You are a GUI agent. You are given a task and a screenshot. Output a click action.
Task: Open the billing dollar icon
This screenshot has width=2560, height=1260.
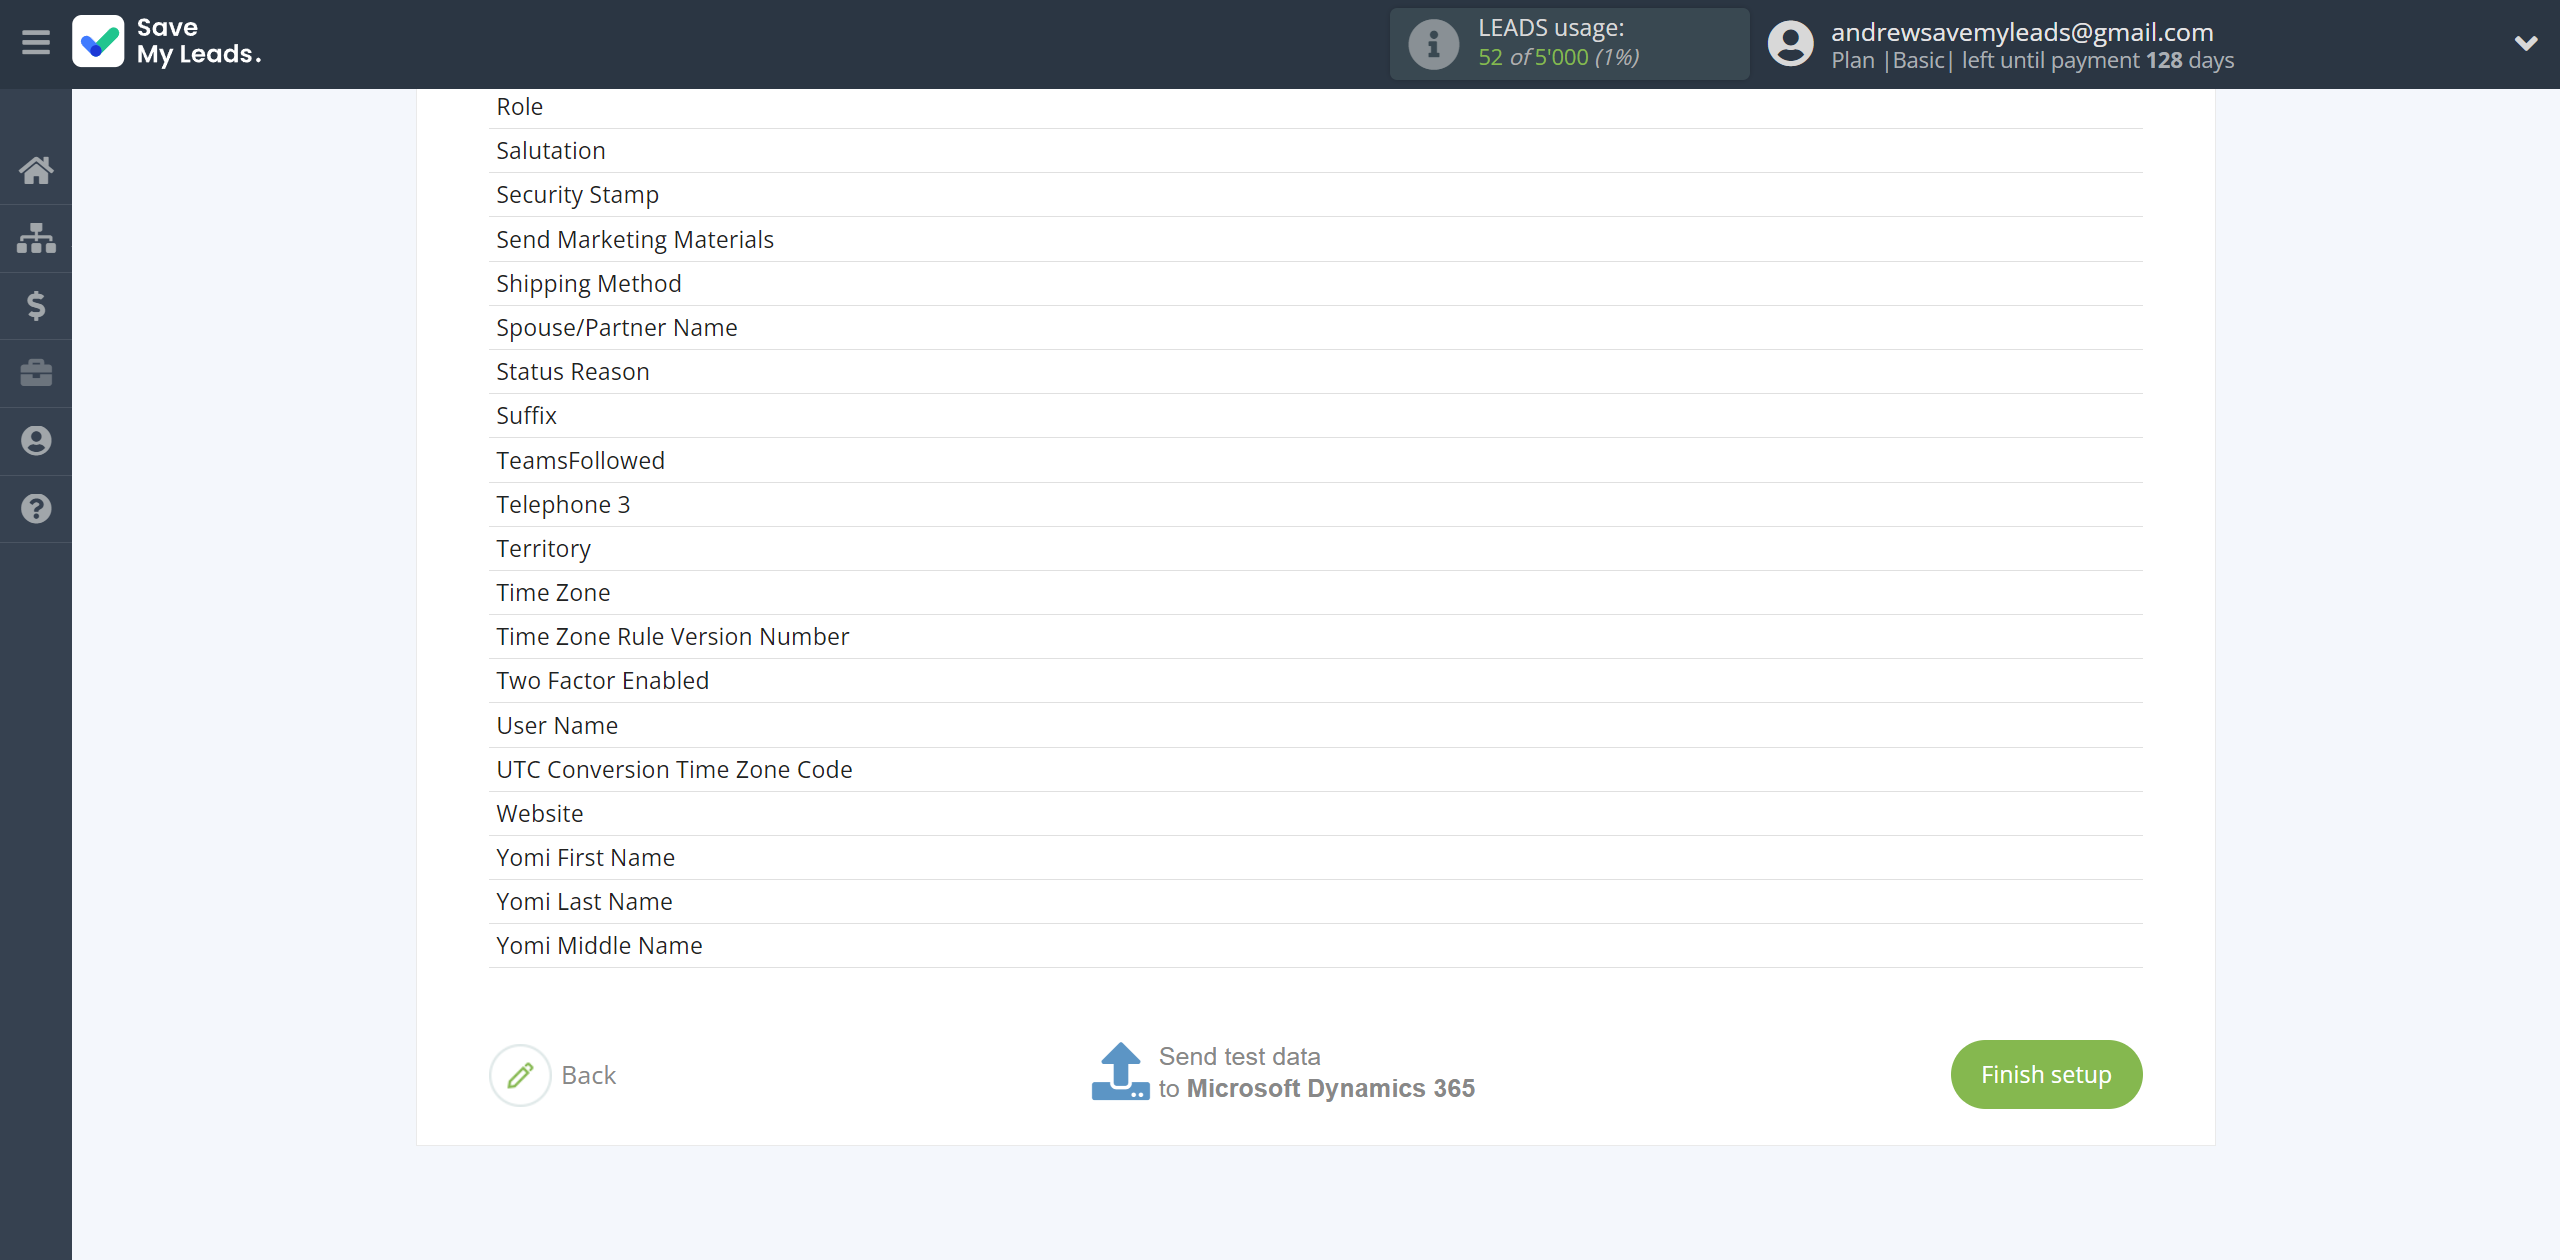coord(36,305)
